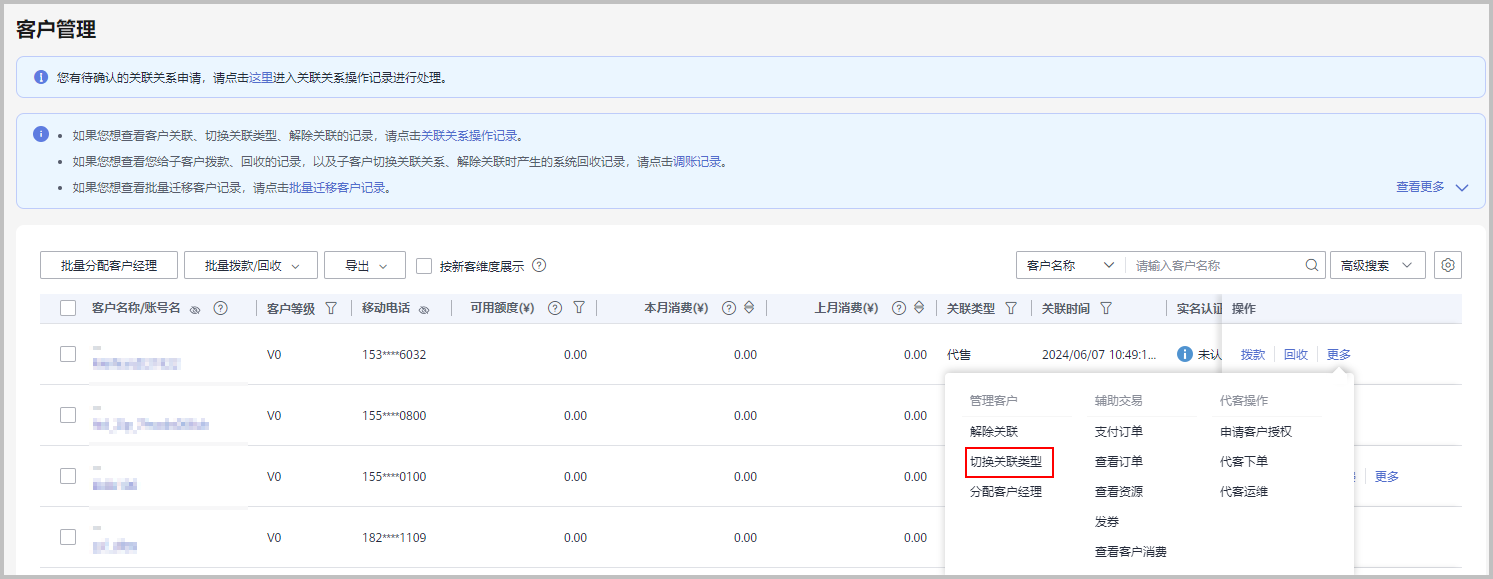This screenshot has height=579, width=1493.
Task: Click the 批量分配客户经理 button
Action: 109,266
